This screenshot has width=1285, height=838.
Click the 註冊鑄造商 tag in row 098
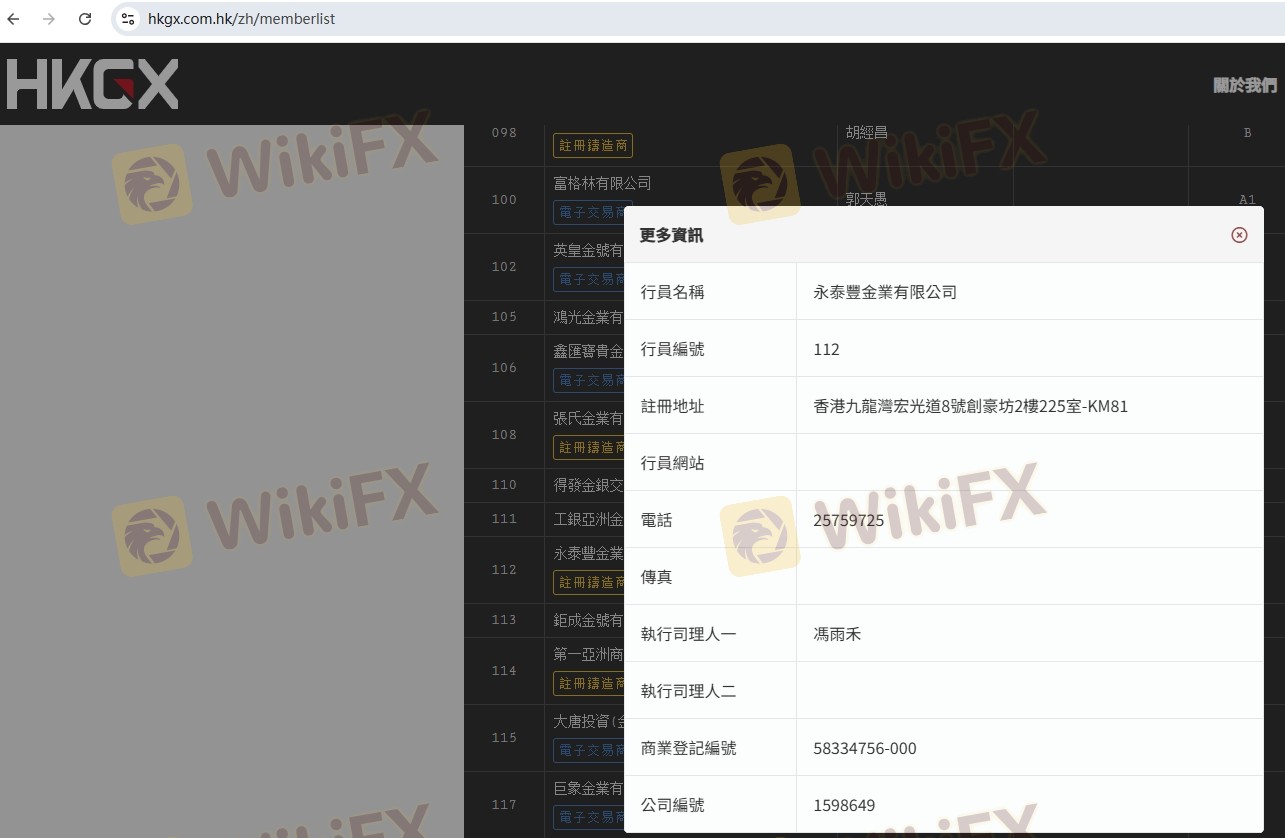(x=593, y=146)
